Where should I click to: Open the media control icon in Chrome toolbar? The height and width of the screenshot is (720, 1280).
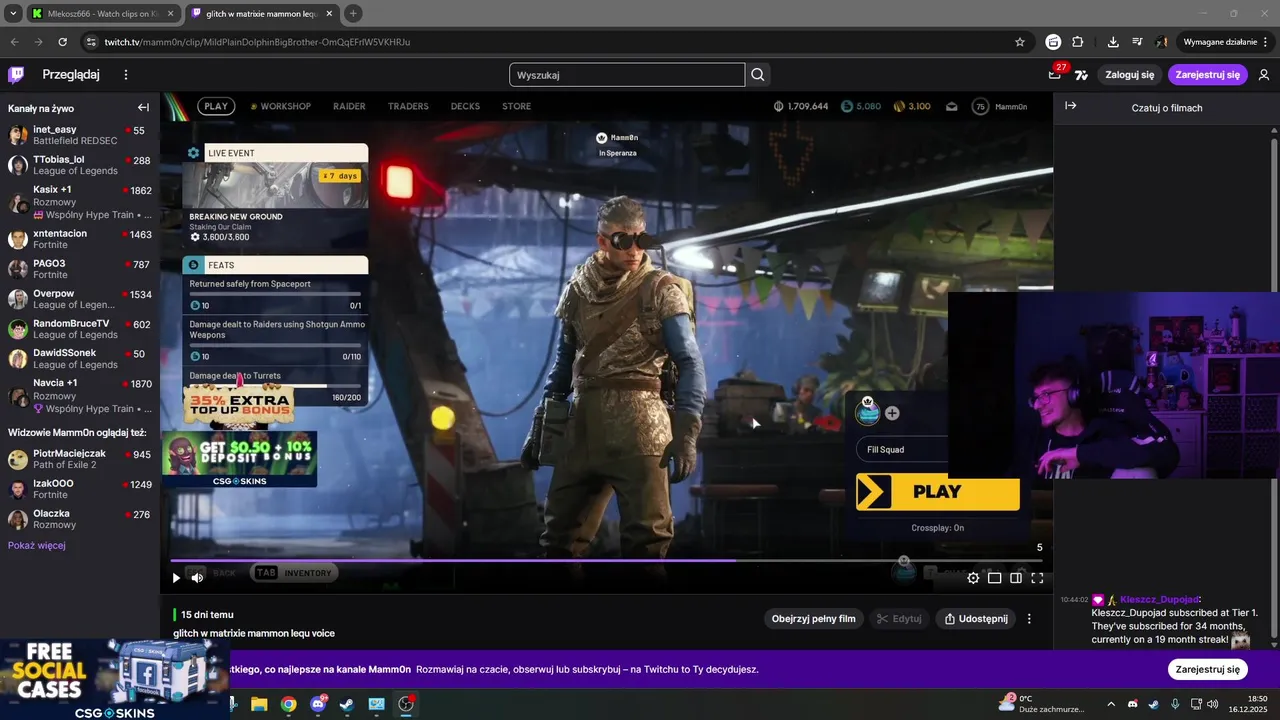click(x=1137, y=42)
